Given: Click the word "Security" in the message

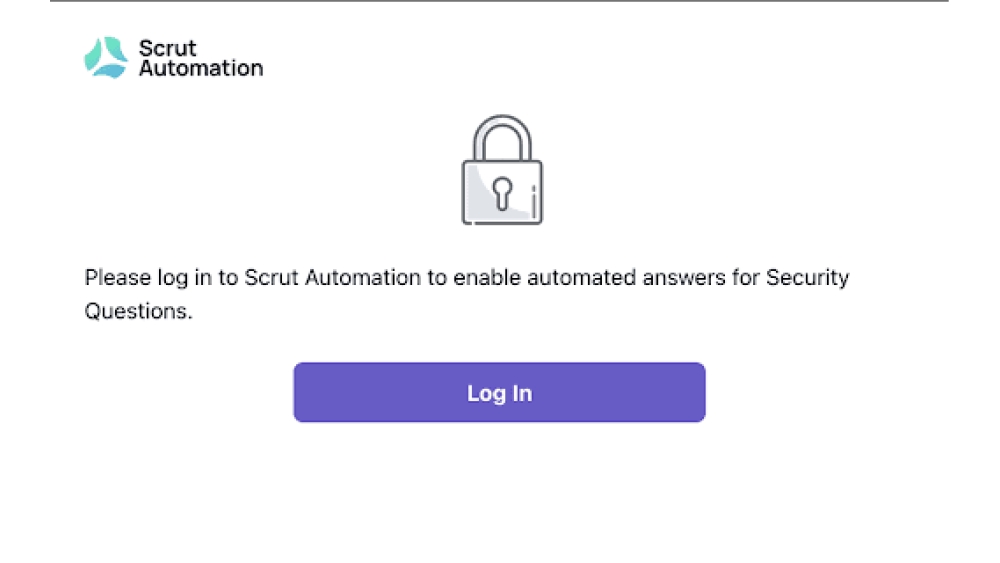Looking at the screenshot, I should (807, 278).
